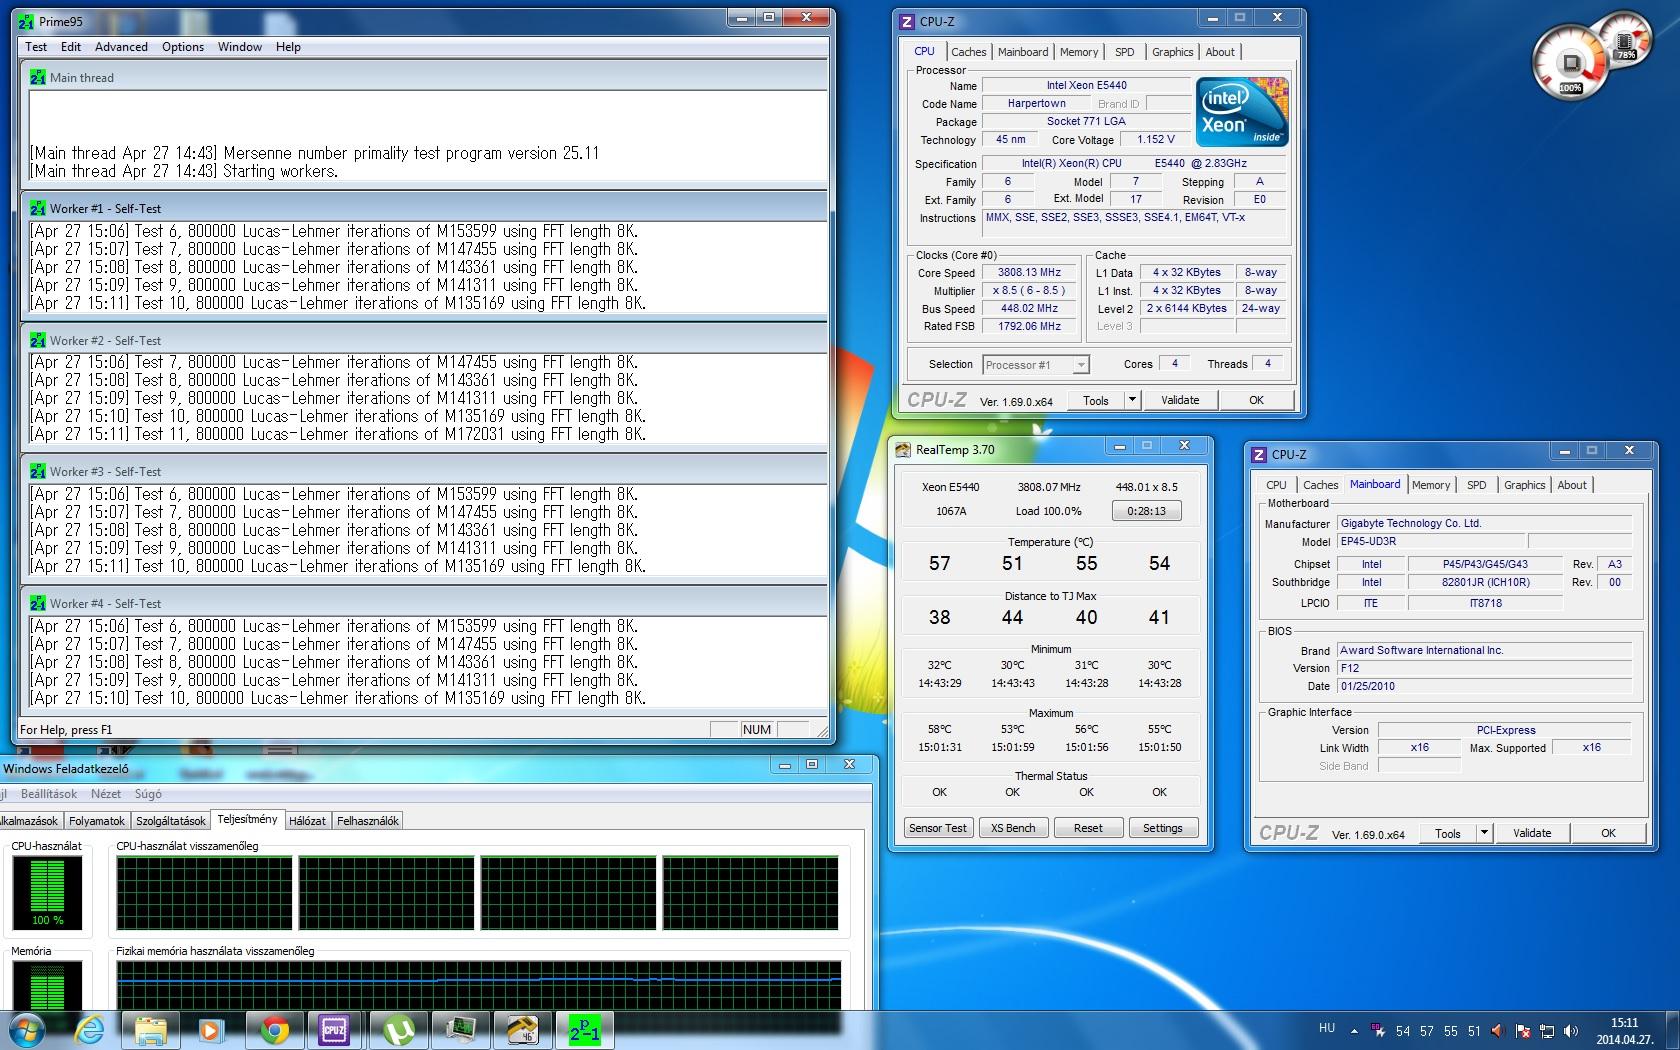Switch to CPU-Z taskbar icon

(334, 1029)
